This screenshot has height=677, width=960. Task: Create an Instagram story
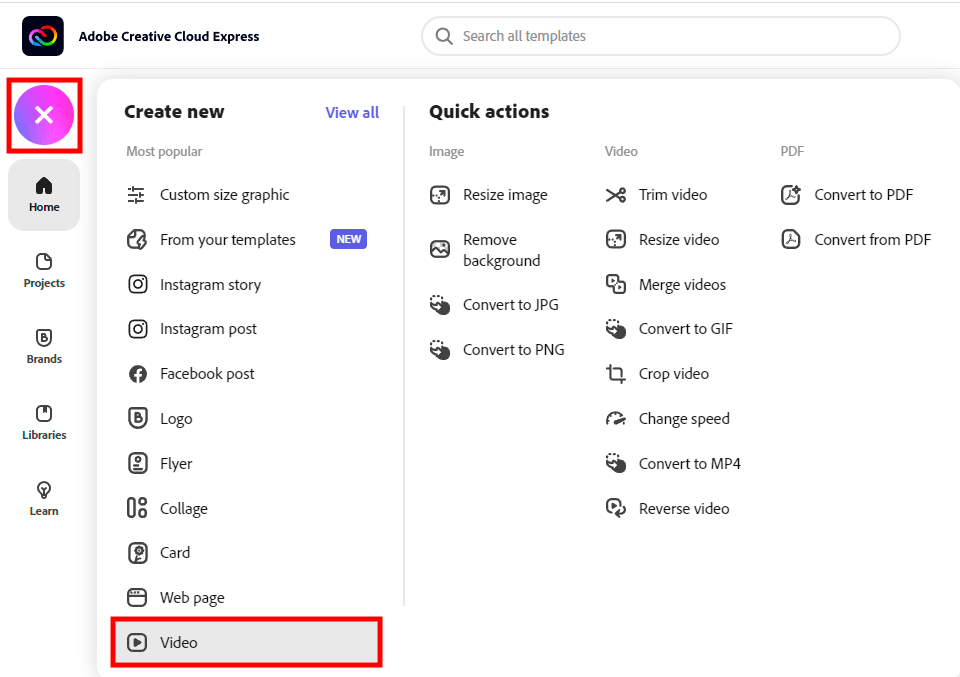[x=210, y=285]
